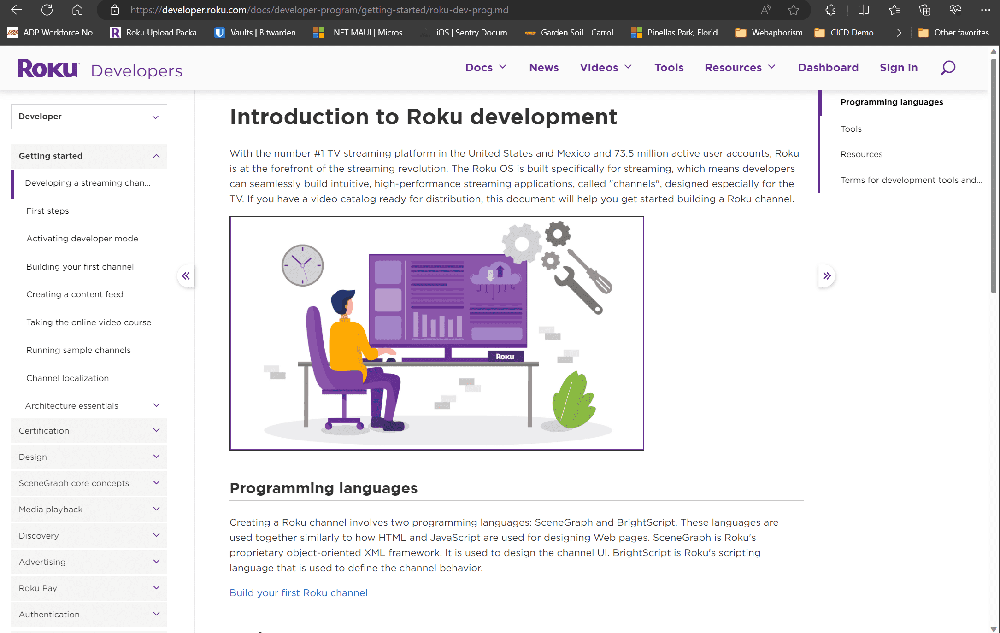Open Collections in the browser toolbar
Viewport: 1000px width, 633px height.
pyautogui.click(x=925, y=11)
